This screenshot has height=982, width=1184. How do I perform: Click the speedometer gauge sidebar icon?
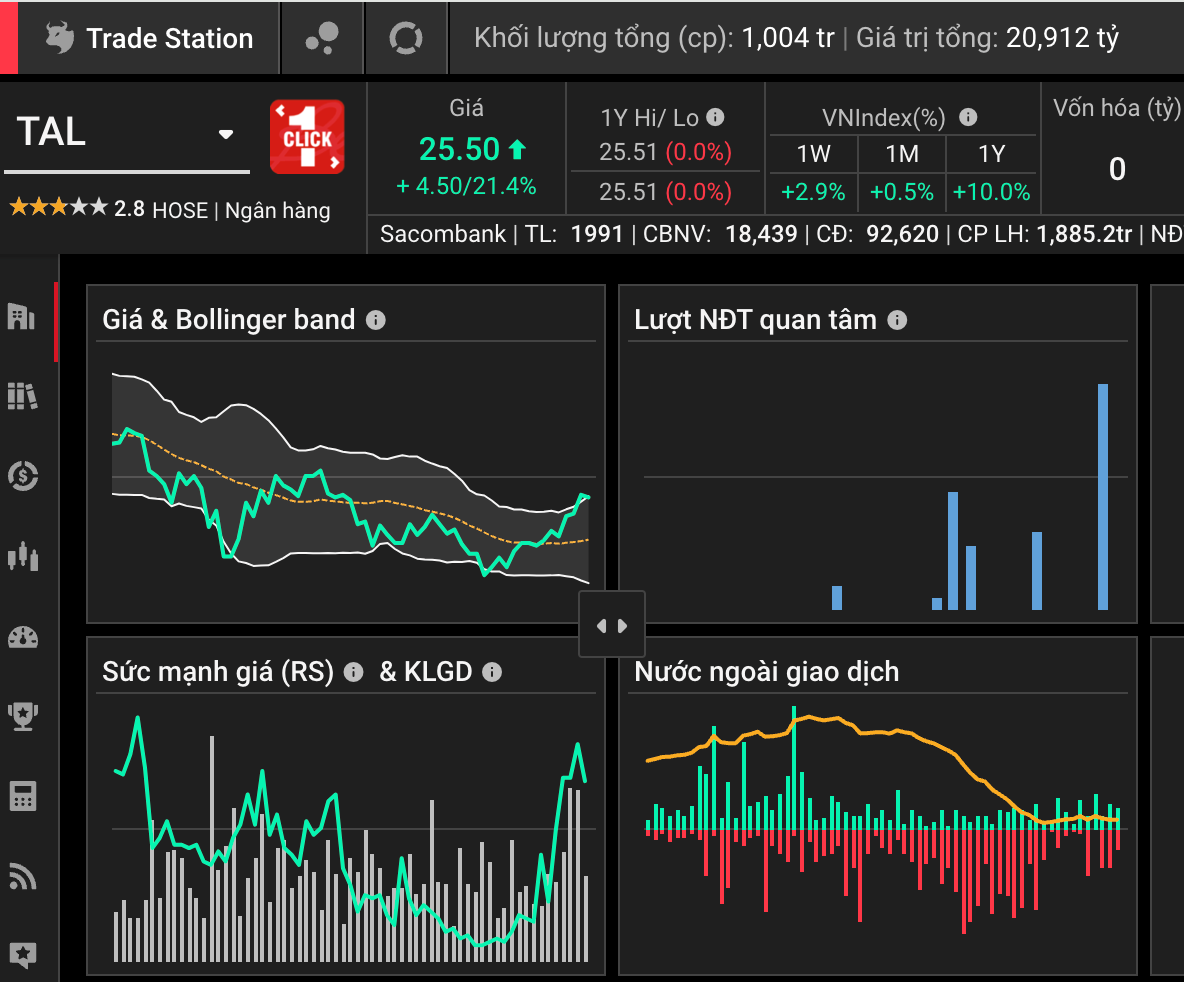coord(21,637)
